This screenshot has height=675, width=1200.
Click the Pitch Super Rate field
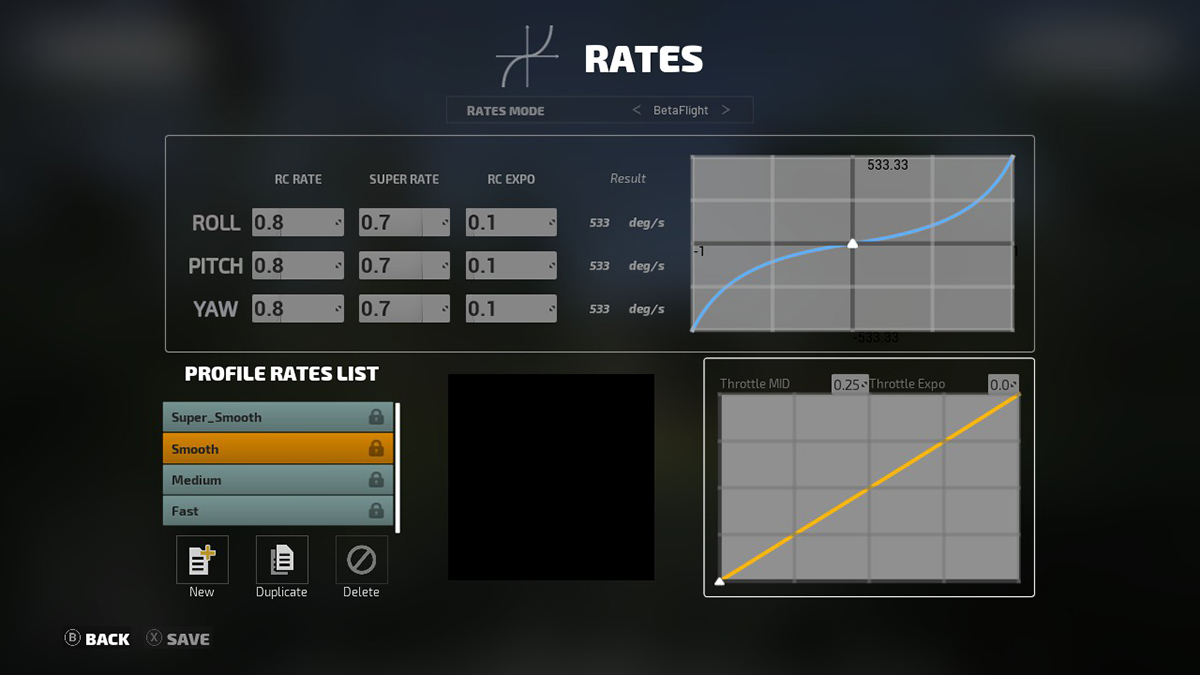404,265
